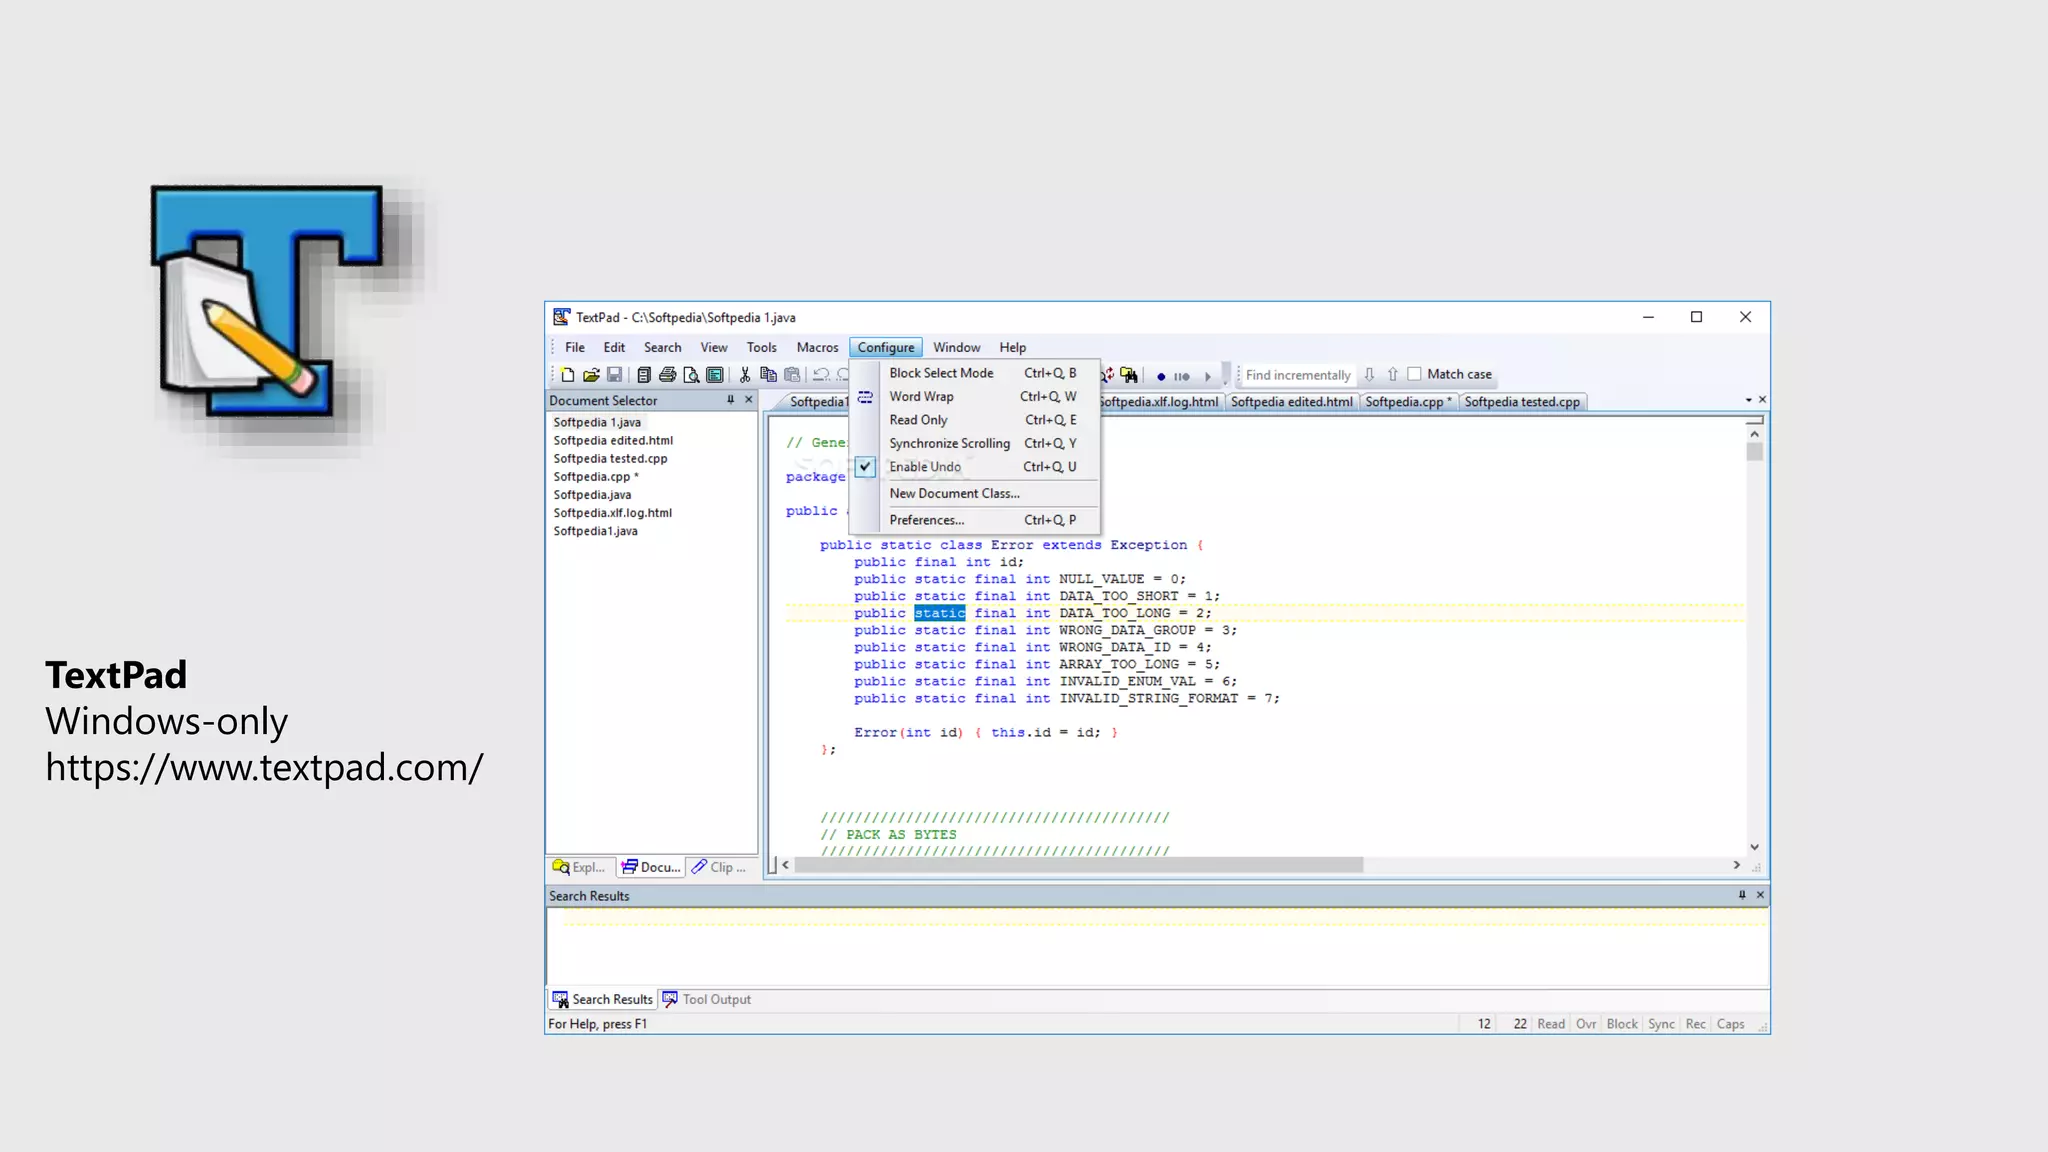Enable the Match case checkbox
Screen dimensions: 2048x1152
click(1414, 374)
